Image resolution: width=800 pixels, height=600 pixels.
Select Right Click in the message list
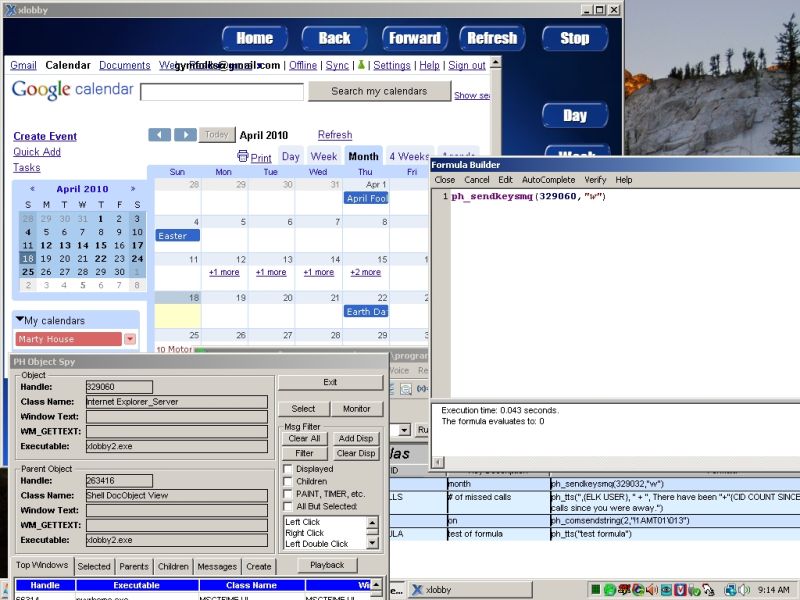coord(305,533)
